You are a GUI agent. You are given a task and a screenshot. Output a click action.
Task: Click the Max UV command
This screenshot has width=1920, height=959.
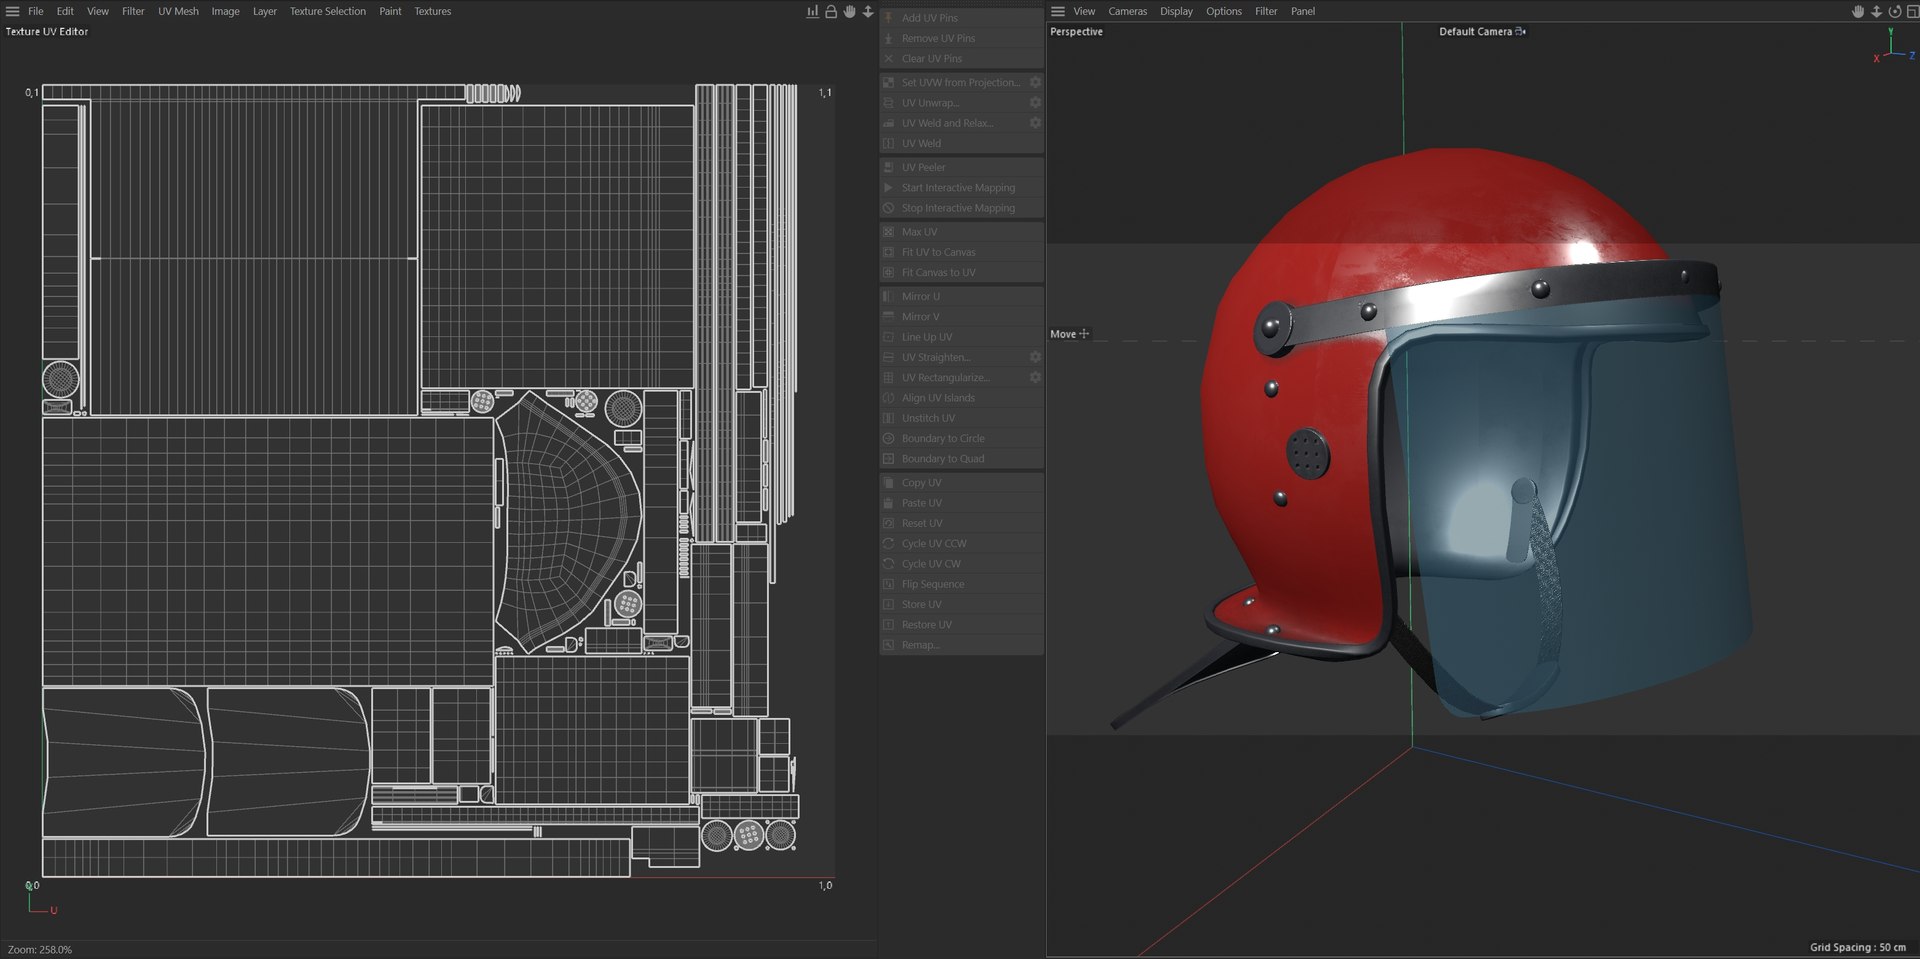[x=962, y=232]
